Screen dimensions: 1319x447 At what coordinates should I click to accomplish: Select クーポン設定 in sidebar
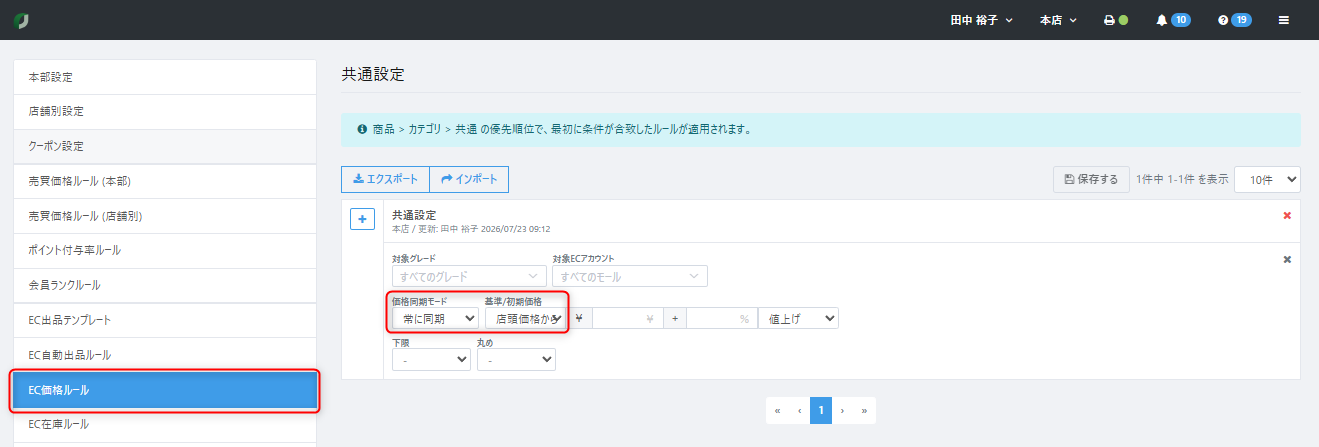[165, 146]
